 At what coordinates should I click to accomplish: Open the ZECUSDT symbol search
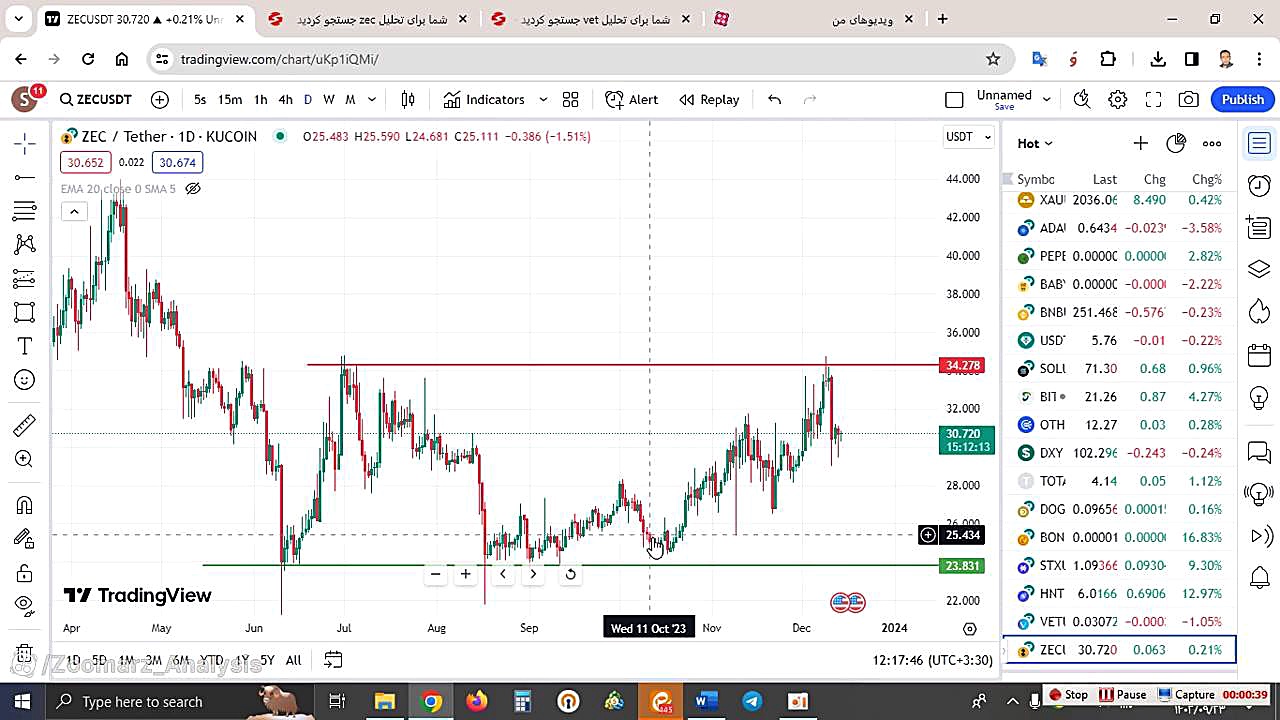coord(96,99)
